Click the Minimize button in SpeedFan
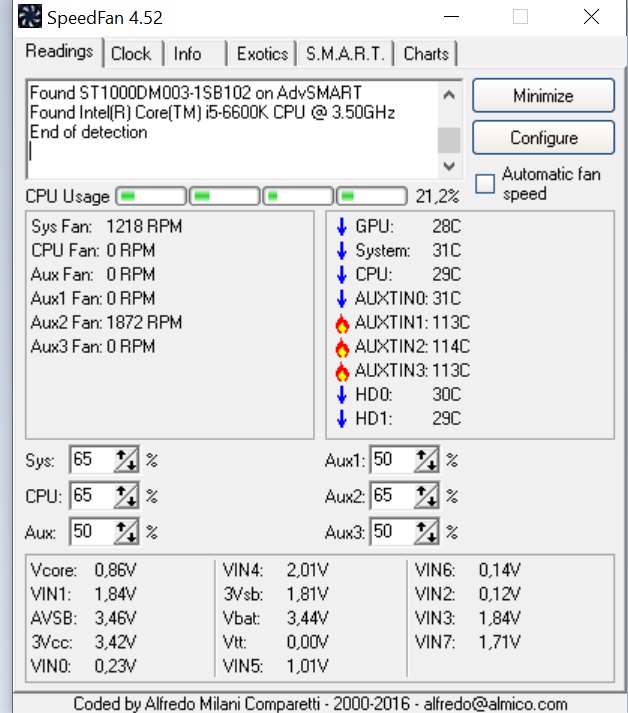Viewport: 628px width, 713px height. (x=543, y=95)
